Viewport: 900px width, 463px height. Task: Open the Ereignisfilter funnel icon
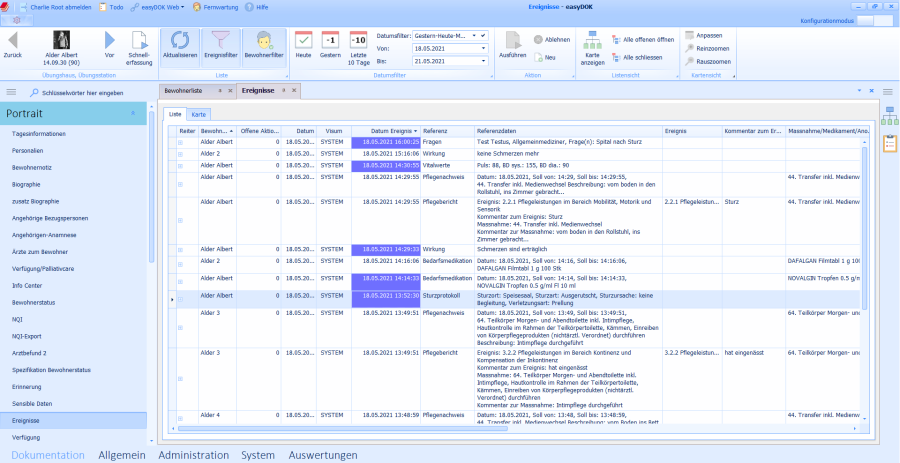(222, 40)
